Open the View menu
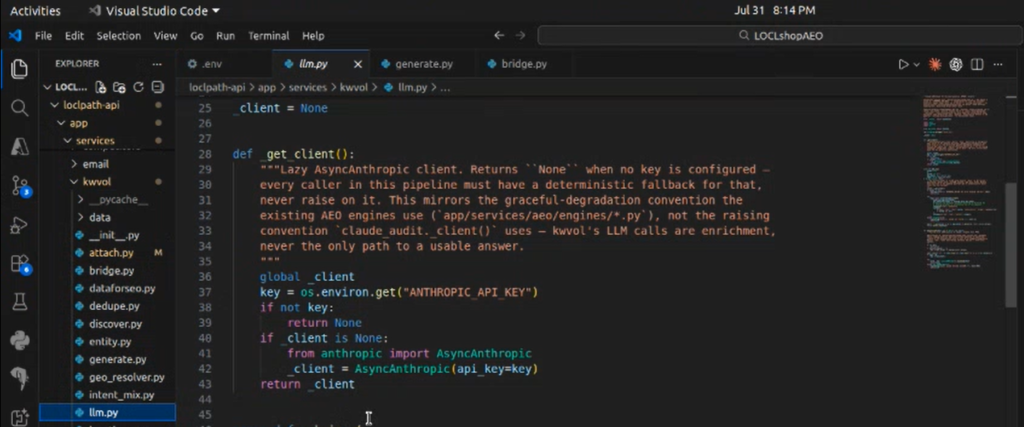The width and height of the screenshot is (1024, 427). 165,36
